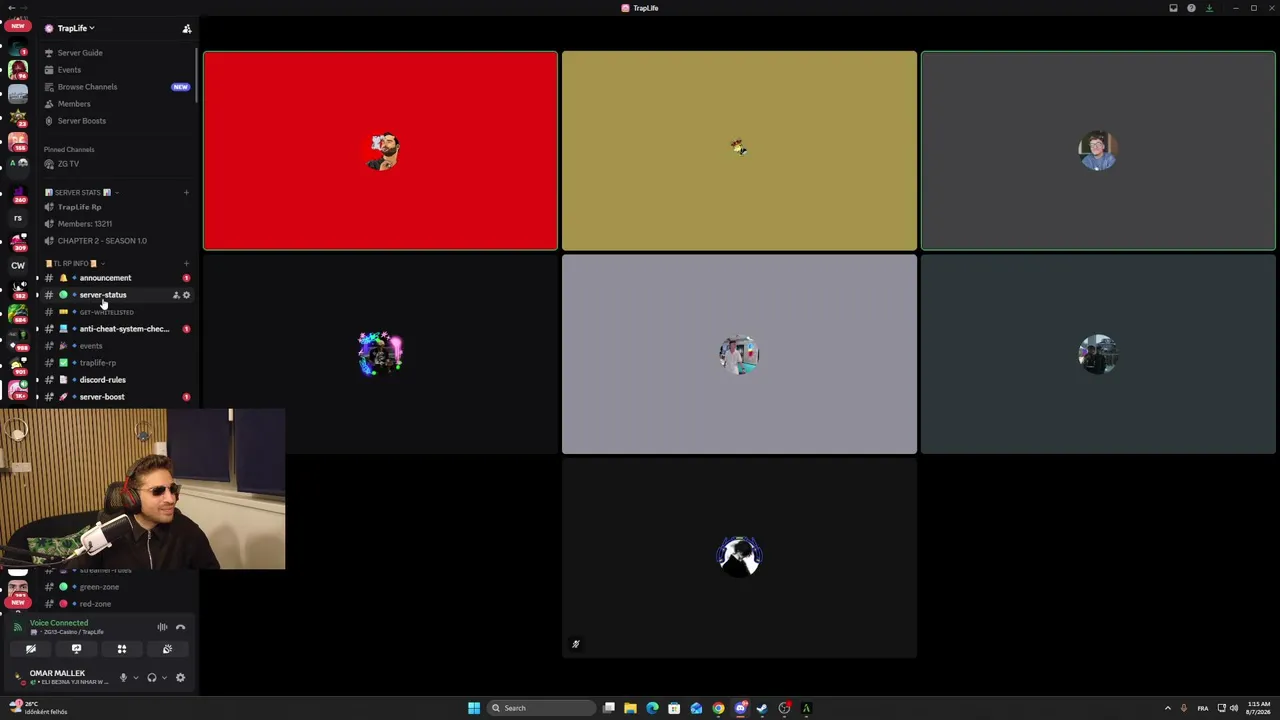This screenshot has width=1280, height=720.
Task: Create invite for server-status channel
Action: pyautogui.click(x=176, y=295)
